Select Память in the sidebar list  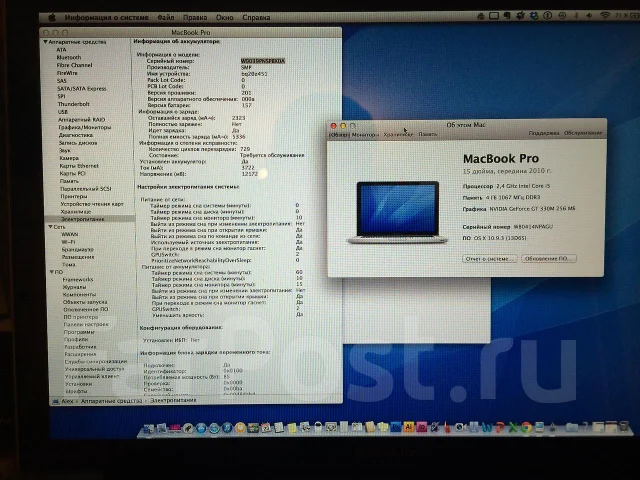coord(69,181)
